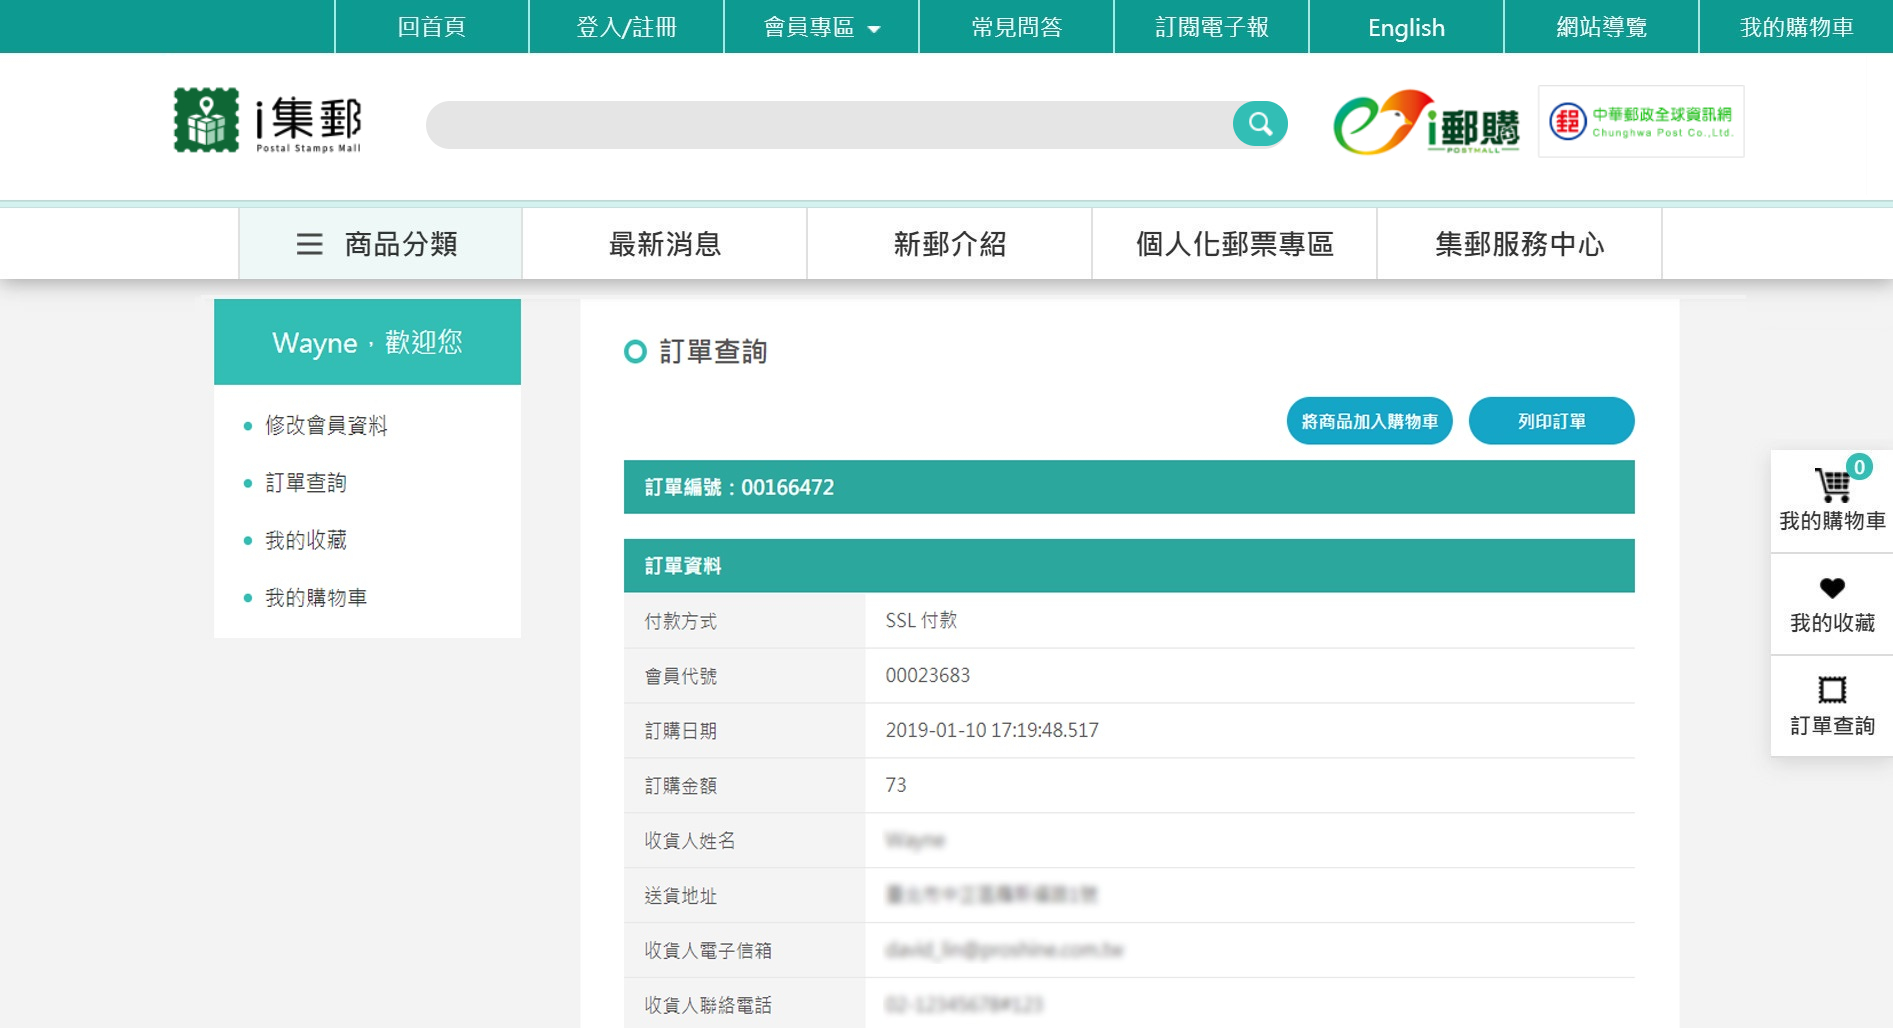
Task: Open 修改會員資料 in the sidebar
Action: [x=326, y=425]
